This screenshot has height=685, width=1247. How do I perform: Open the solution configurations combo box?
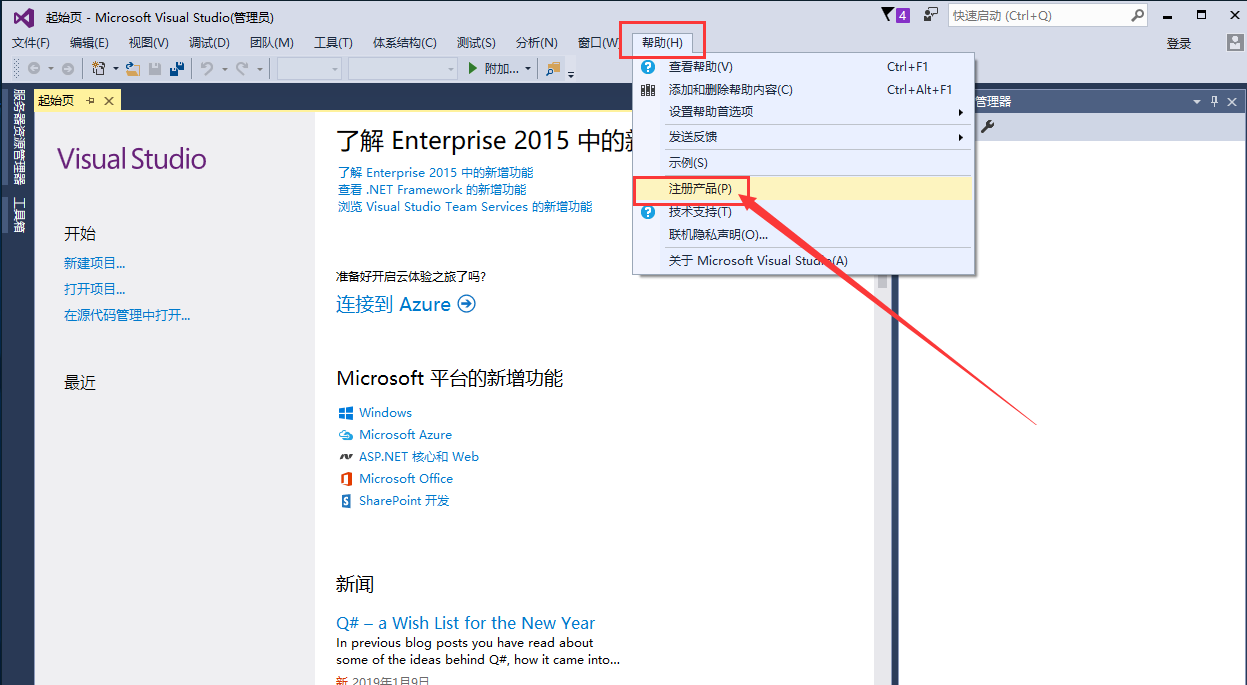point(310,68)
